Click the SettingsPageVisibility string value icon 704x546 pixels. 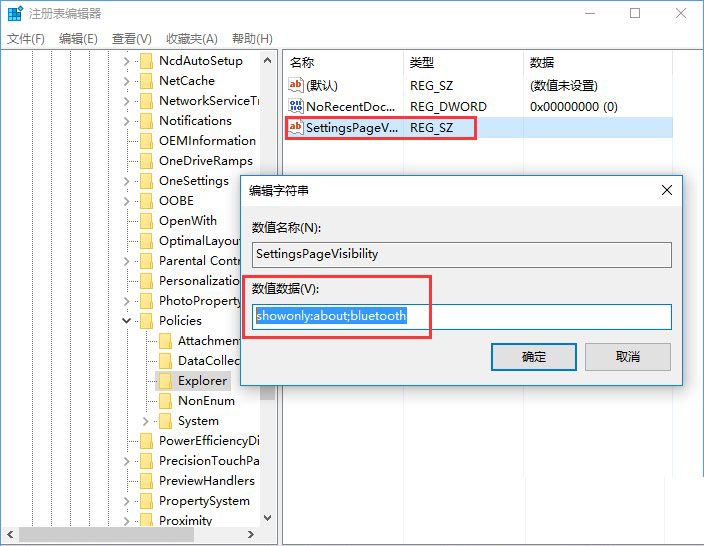(296, 128)
